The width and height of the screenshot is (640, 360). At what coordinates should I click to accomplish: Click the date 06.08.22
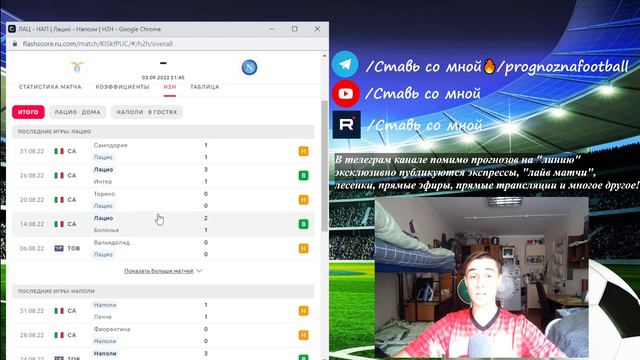[32, 248]
